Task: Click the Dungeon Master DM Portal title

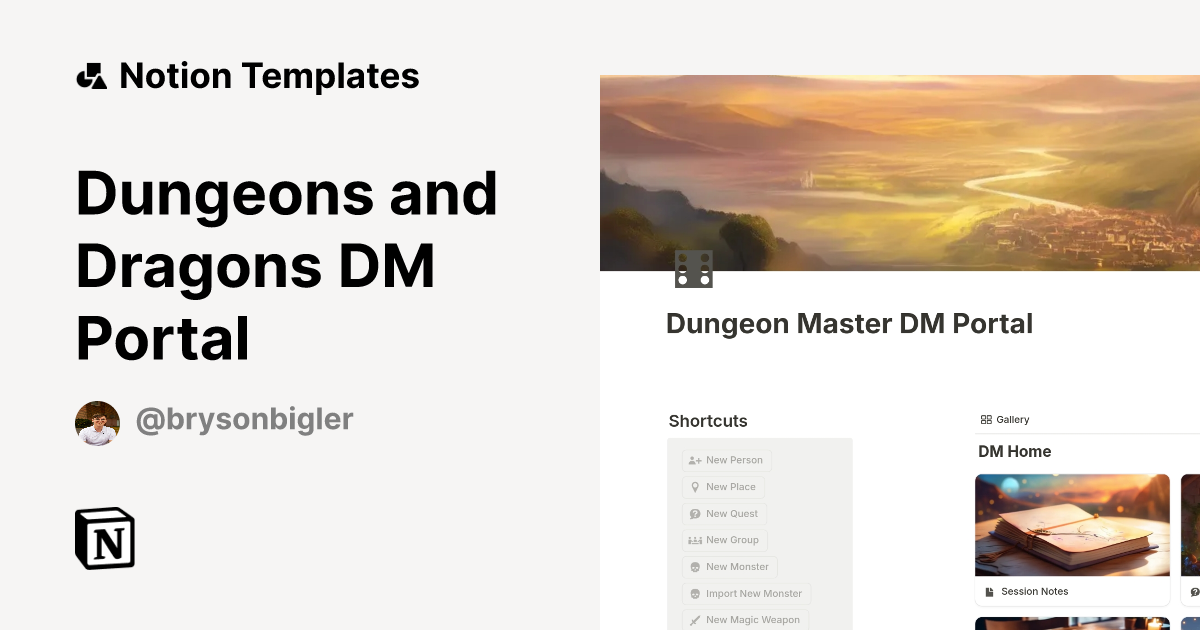Action: pyautogui.click(x=849, y=324)
